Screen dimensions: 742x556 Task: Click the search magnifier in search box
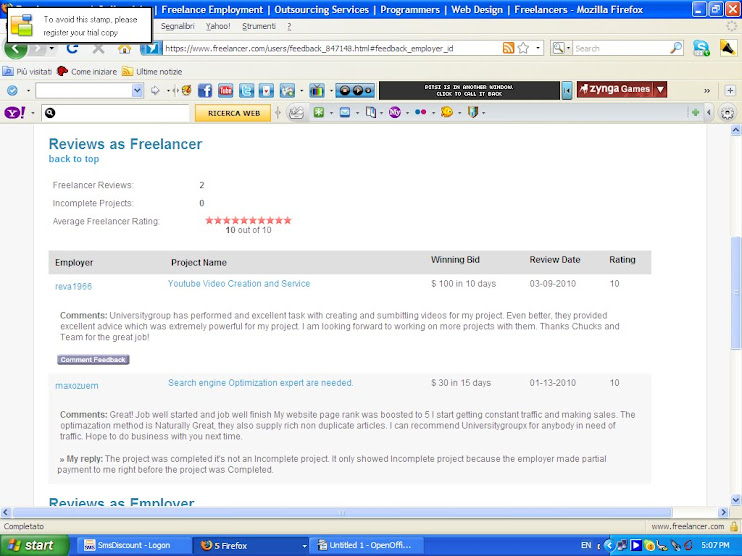pyautogui.click(x=676, y=48)
